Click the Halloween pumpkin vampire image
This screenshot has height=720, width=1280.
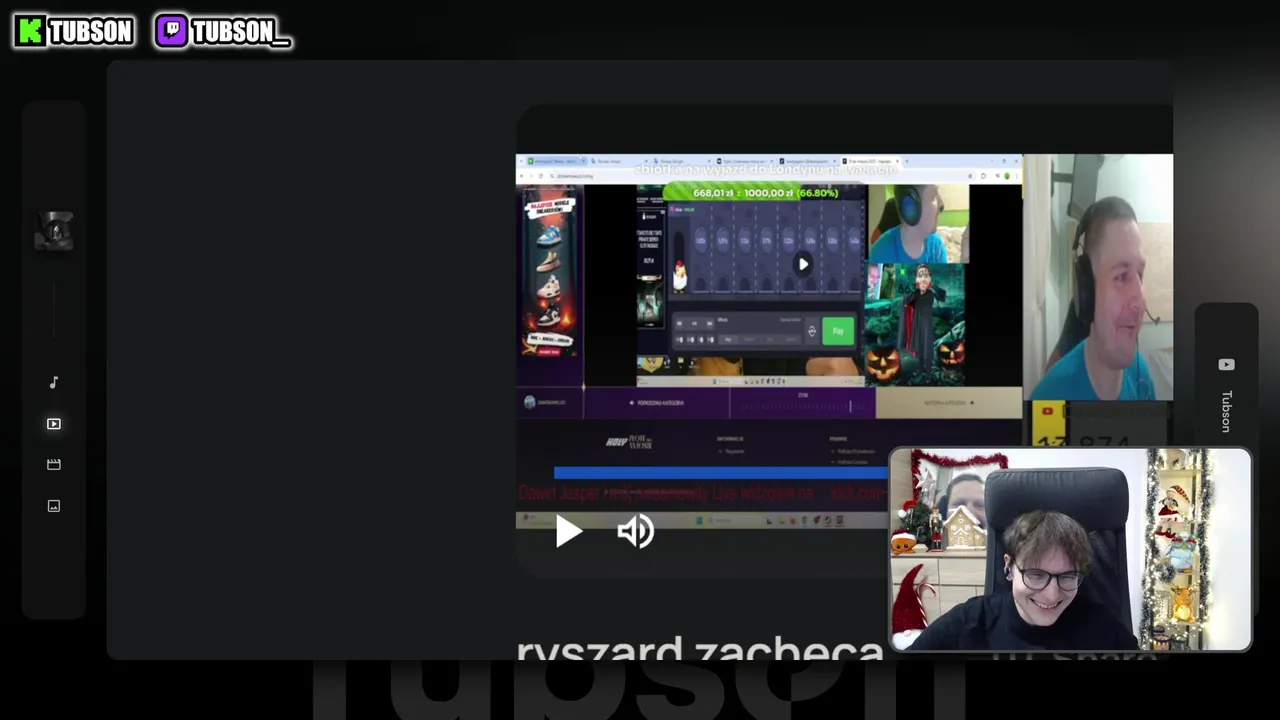pos(915,325)
